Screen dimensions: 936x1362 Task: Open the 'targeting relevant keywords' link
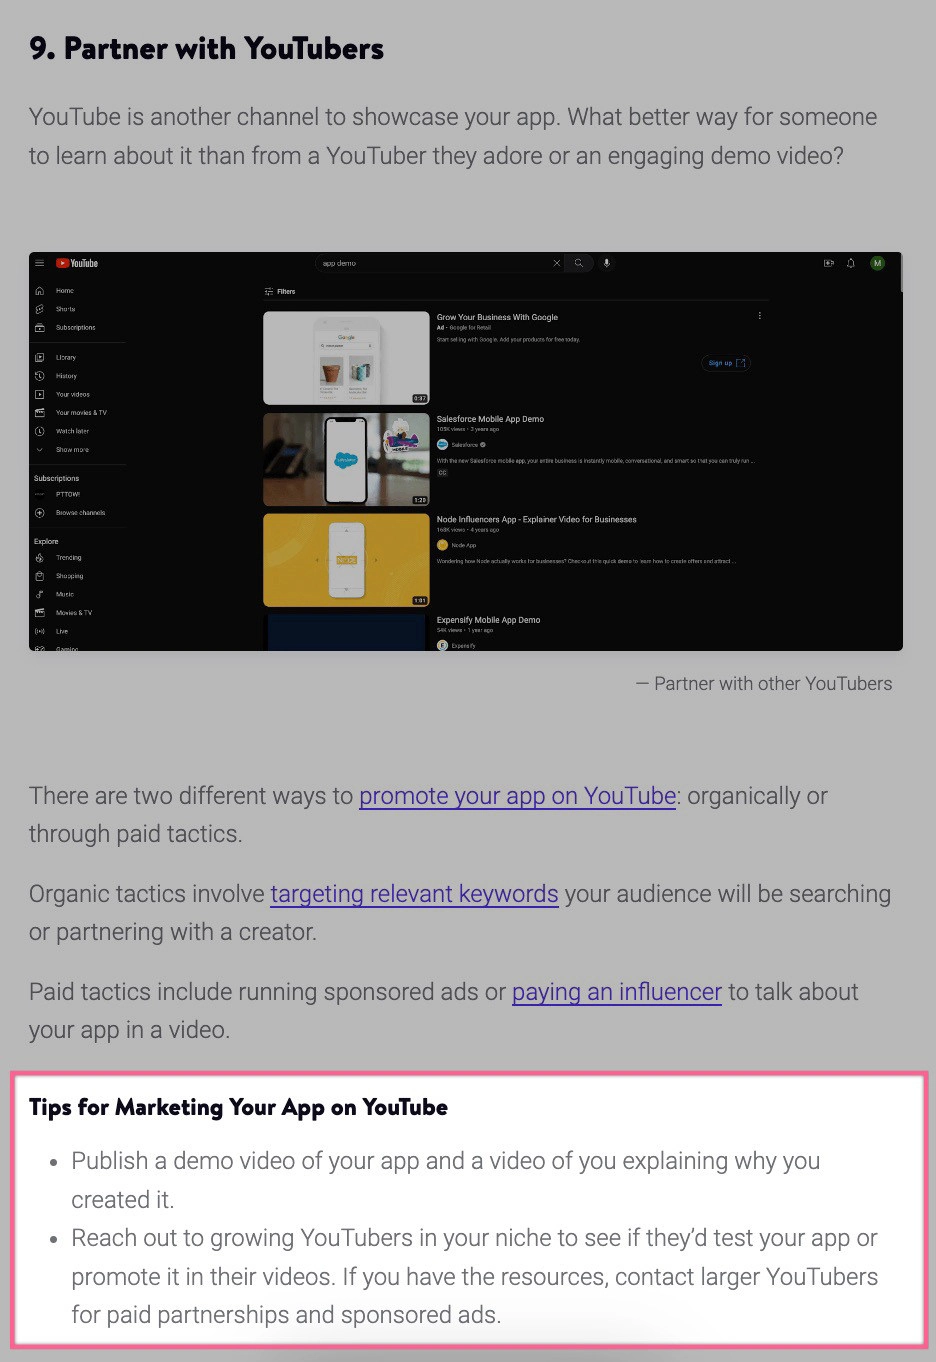[414, 894]
